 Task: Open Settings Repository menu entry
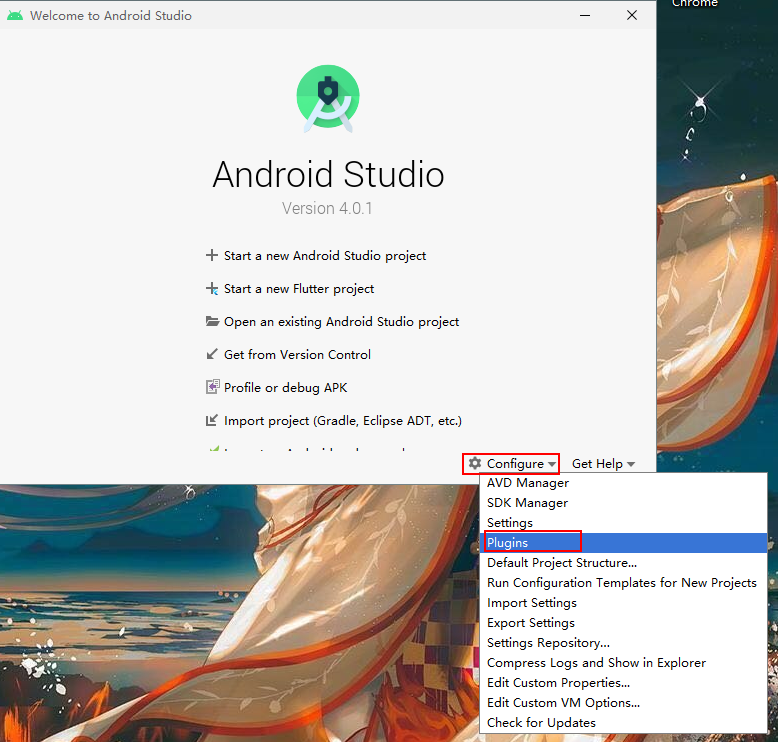point(623,643)
